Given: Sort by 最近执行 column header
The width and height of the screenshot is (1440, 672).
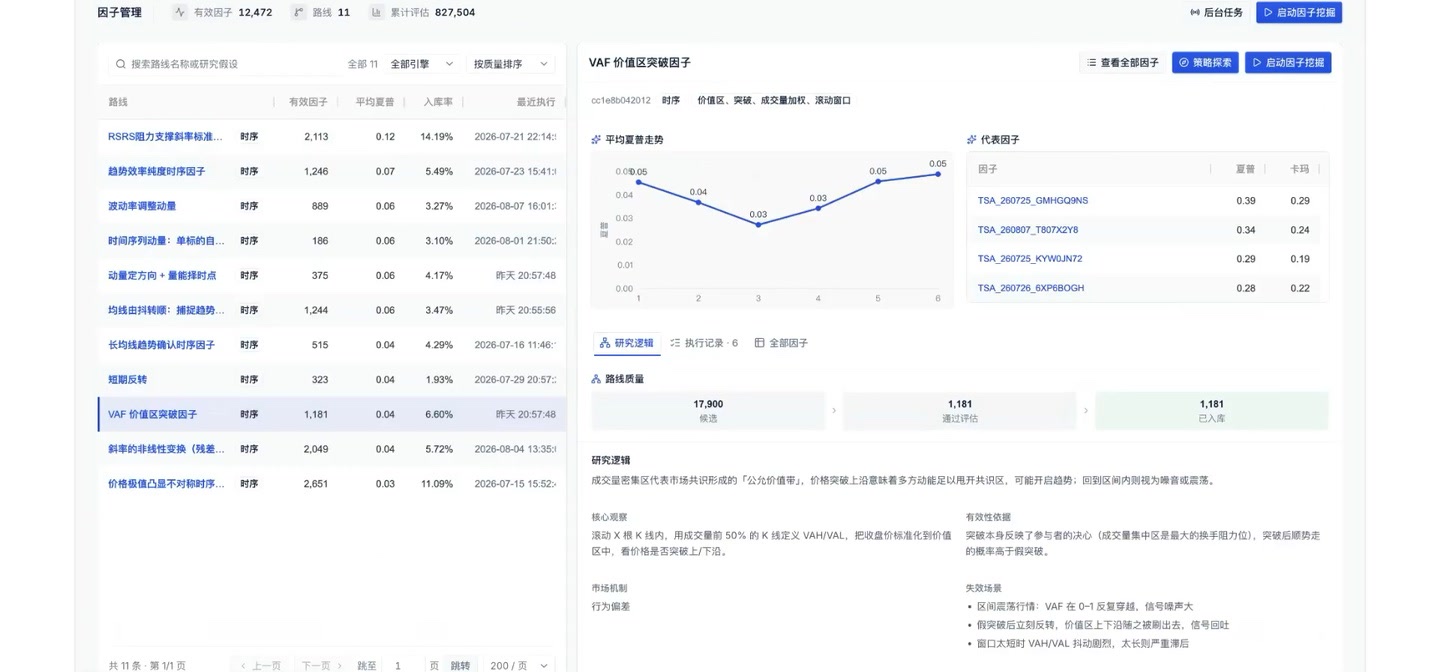Looking at the screenshot, I should point(536,102).
